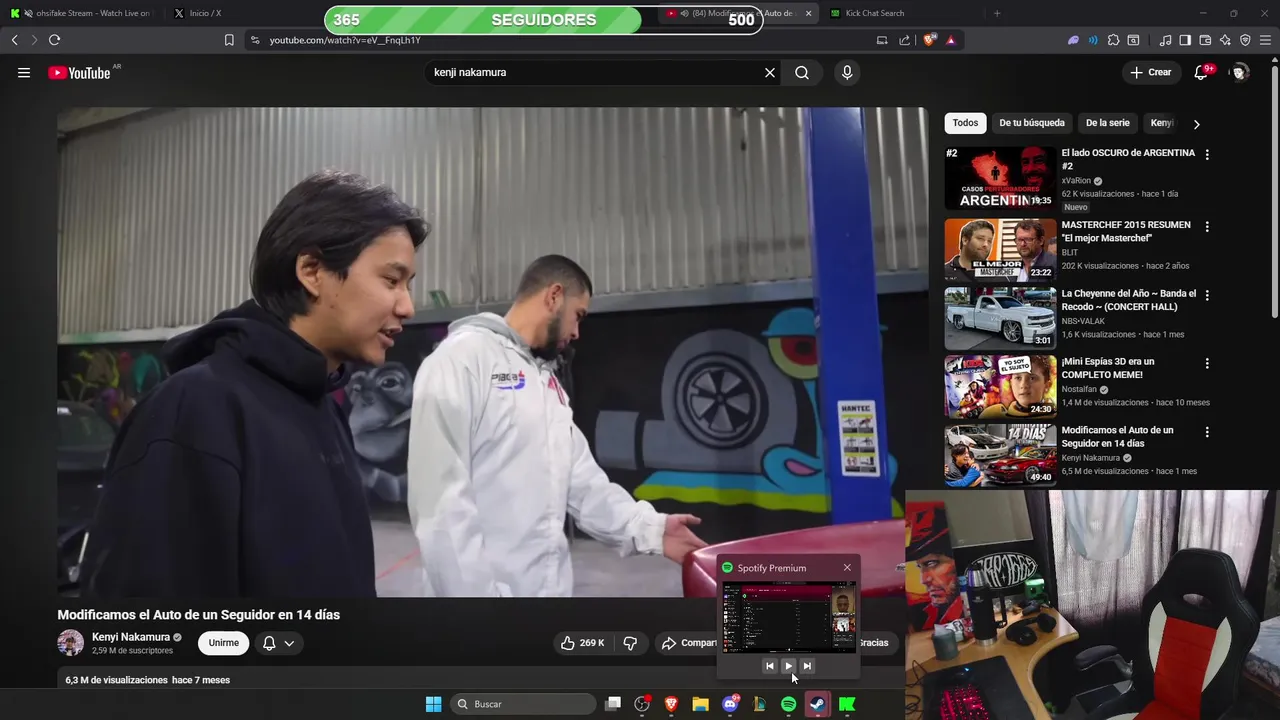Click the Crear button

(1150, 72)
